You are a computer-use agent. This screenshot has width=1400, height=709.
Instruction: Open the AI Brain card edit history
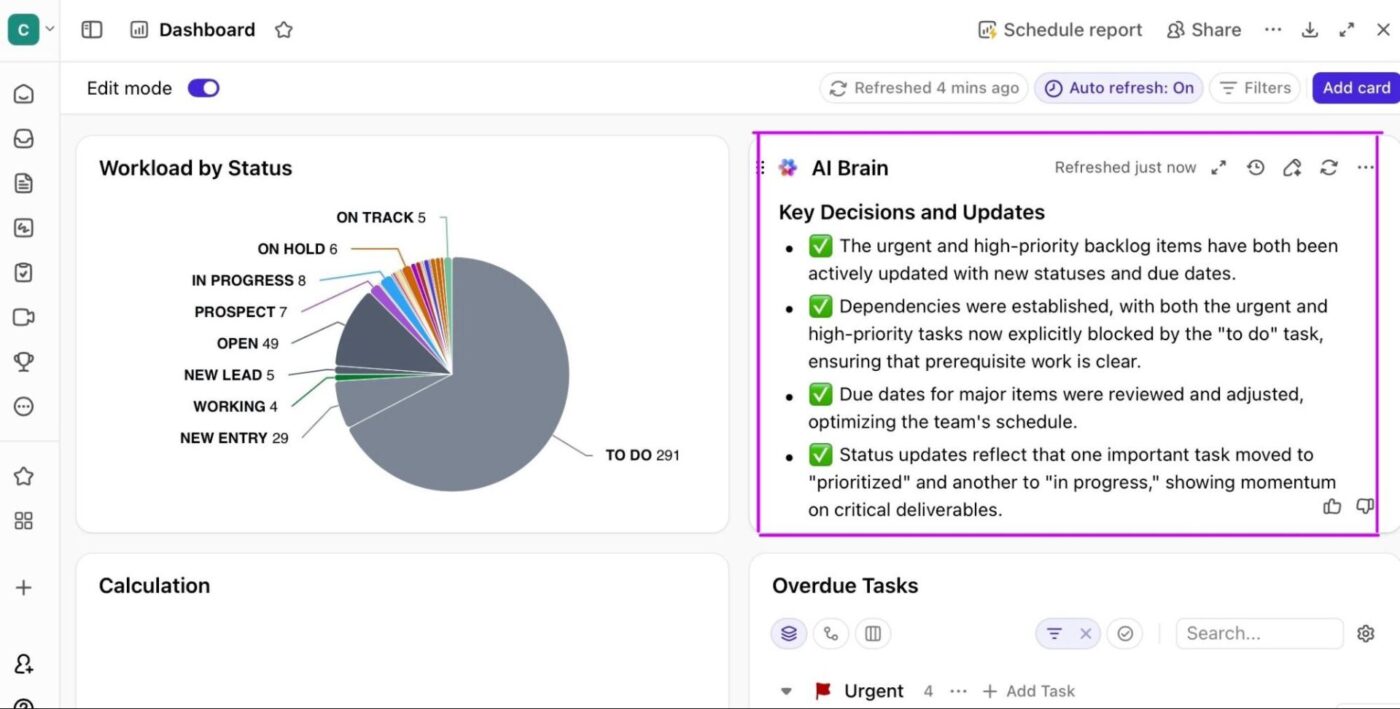tap(1256, 167)
